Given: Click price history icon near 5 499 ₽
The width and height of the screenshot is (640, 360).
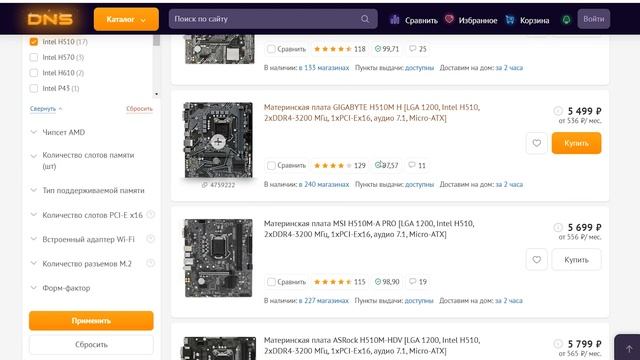Looking at the screenshot, I should [x=558, y=111].
